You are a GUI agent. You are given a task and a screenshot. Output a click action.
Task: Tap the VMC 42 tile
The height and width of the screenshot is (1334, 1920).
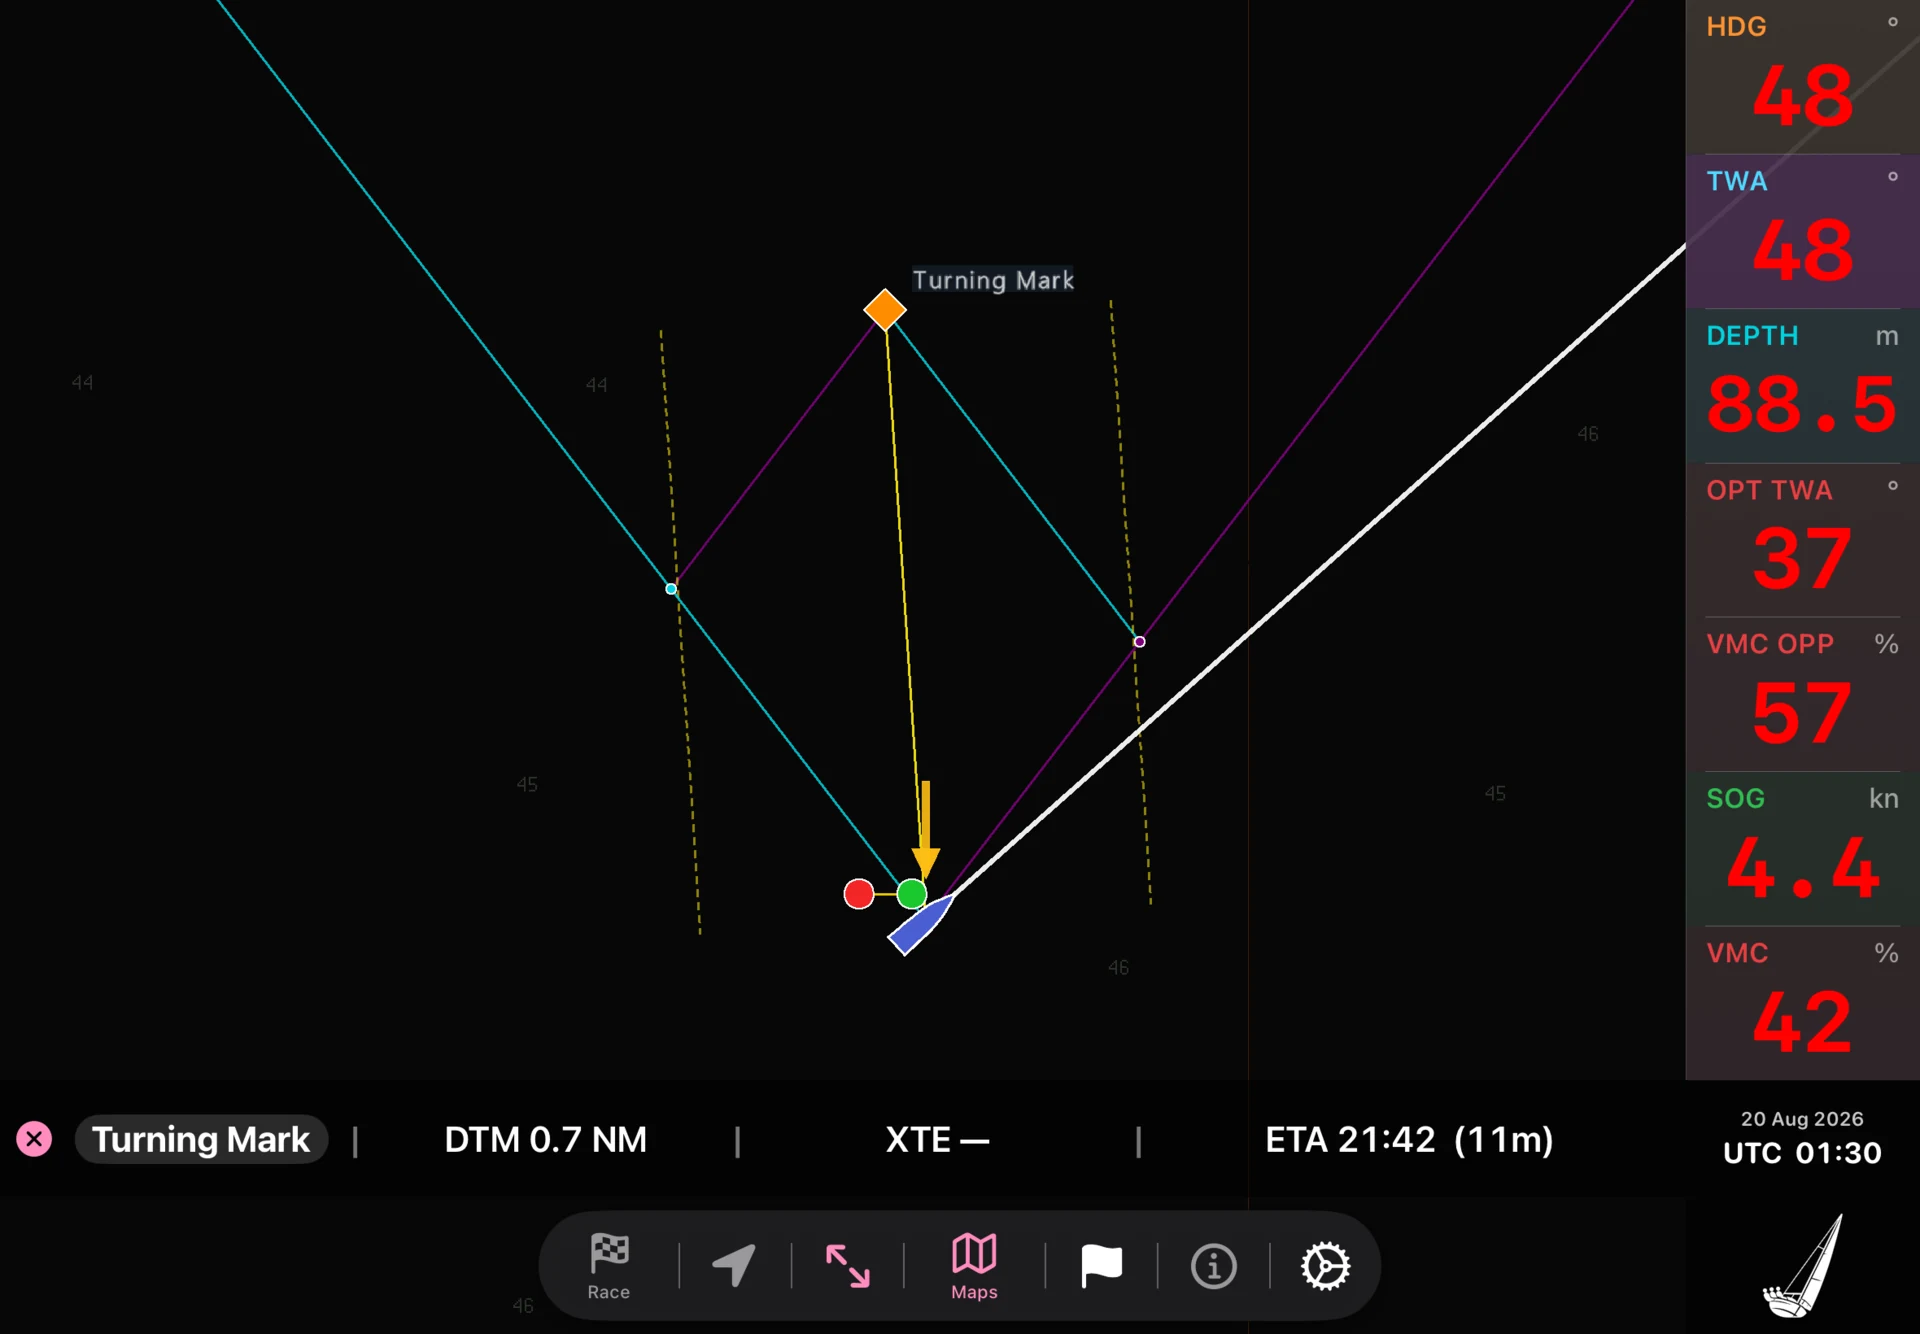click(x=1803, y=1003)
